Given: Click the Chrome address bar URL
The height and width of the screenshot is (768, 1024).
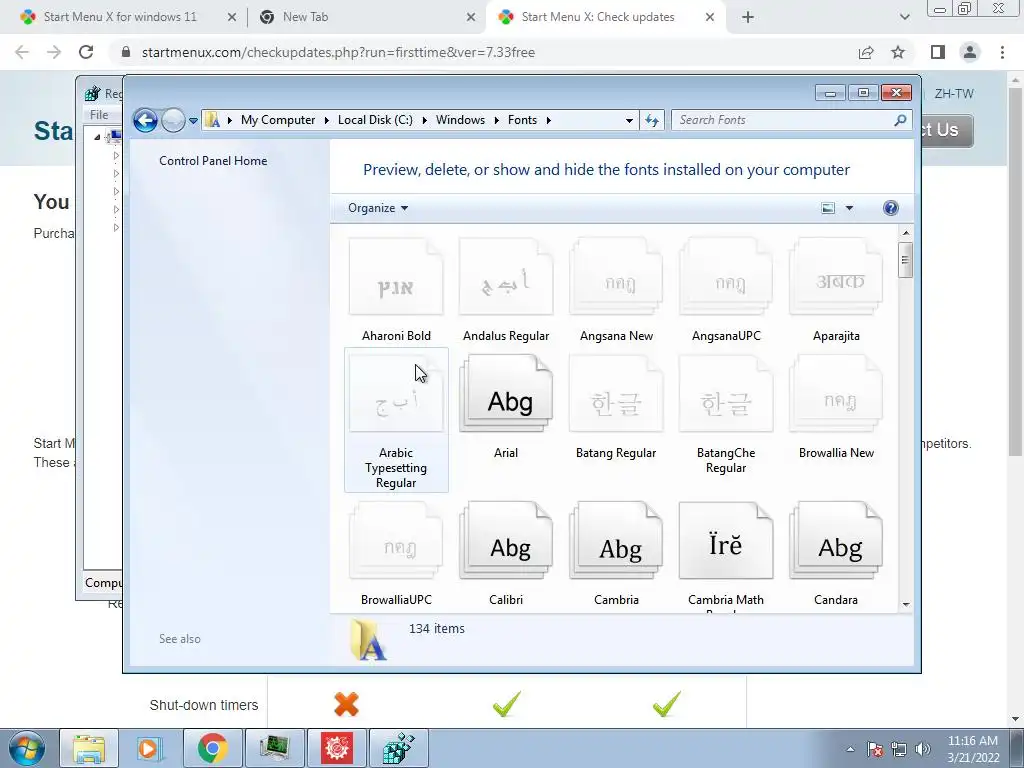Looking at the screenshot, I should tap(338, 52).
